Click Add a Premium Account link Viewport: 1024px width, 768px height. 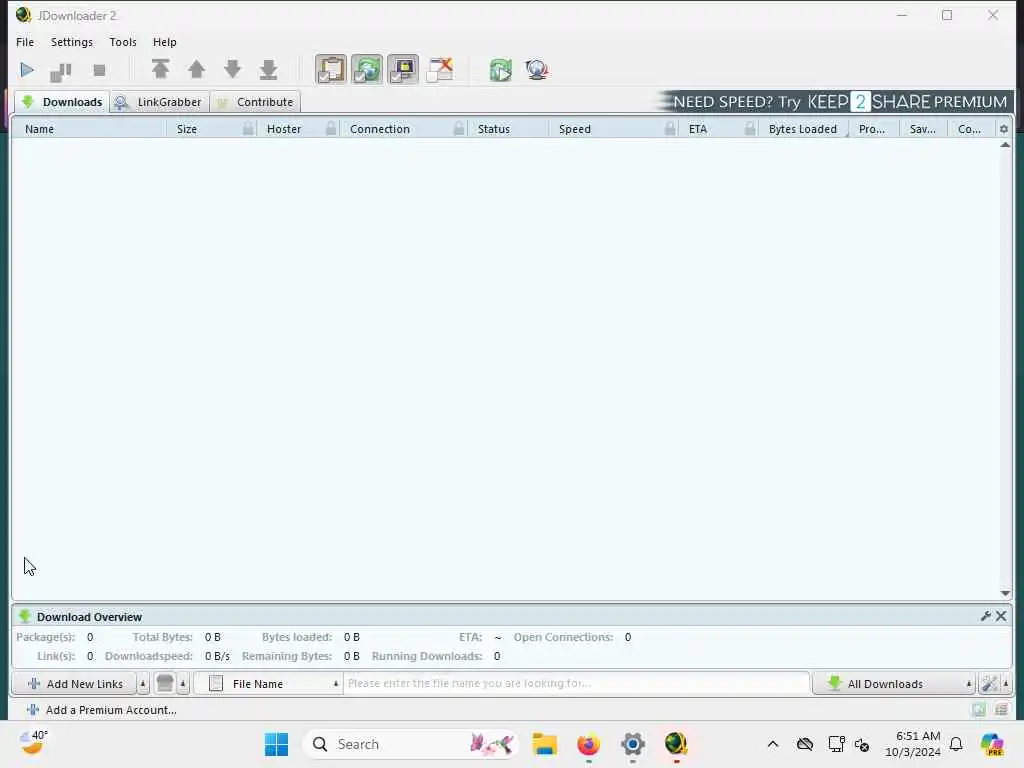pyautogui.click(x=102, y=710)
